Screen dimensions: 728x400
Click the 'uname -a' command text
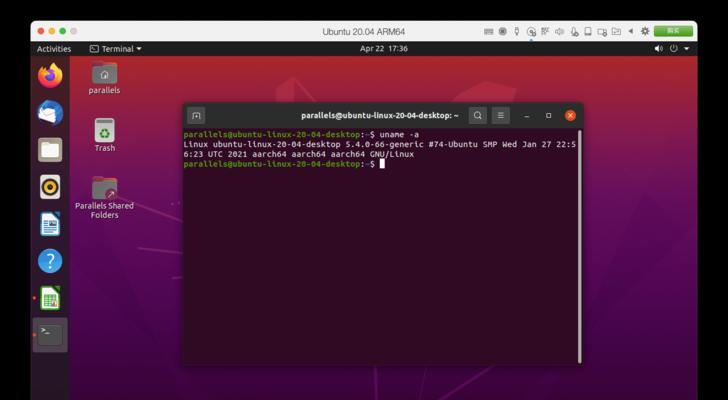pos(399,135)
